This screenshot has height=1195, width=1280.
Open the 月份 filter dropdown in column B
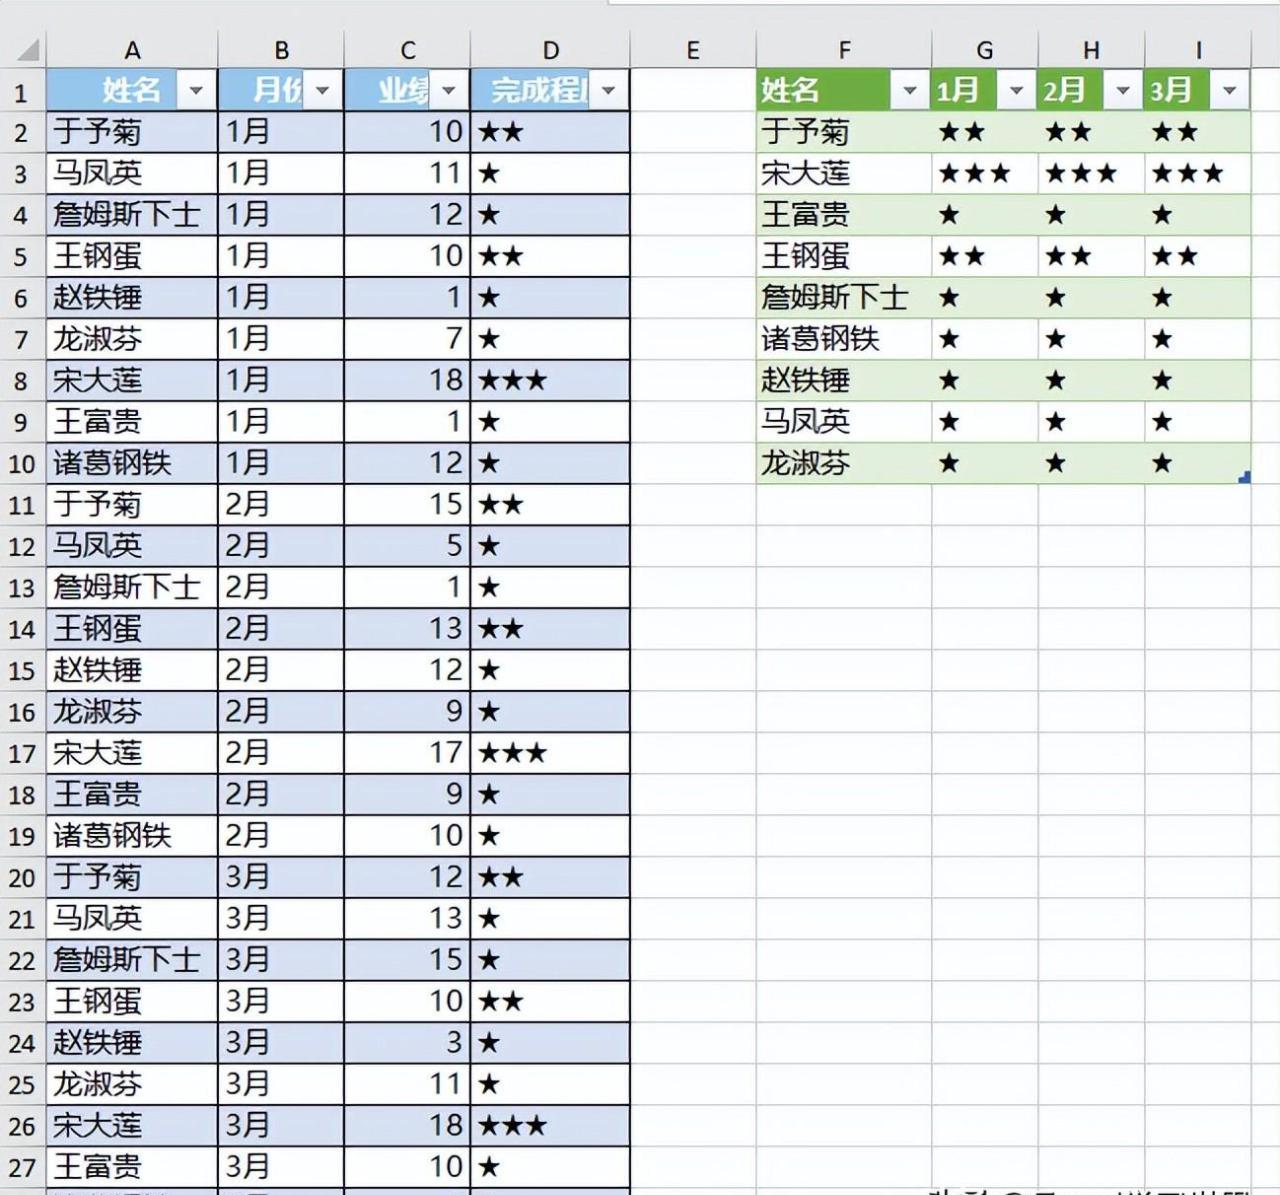[322, 91]
